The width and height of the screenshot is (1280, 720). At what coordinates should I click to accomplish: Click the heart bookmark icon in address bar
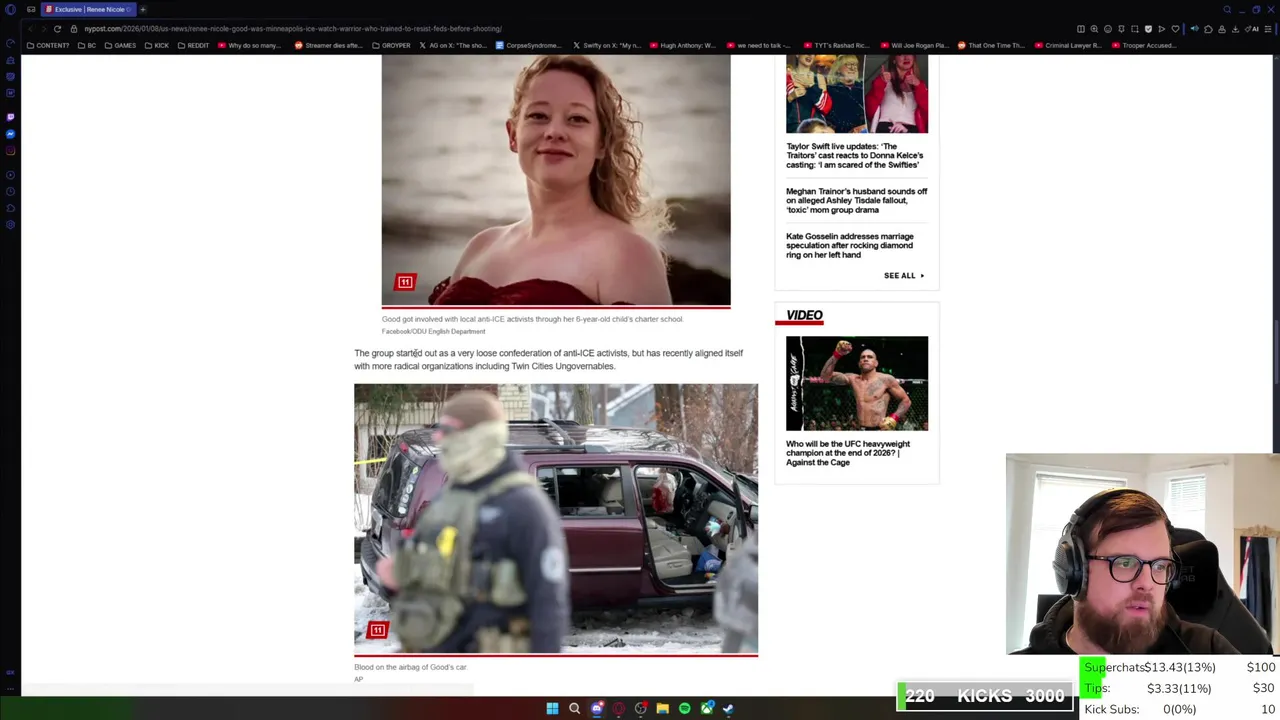tap(1175, 29)
